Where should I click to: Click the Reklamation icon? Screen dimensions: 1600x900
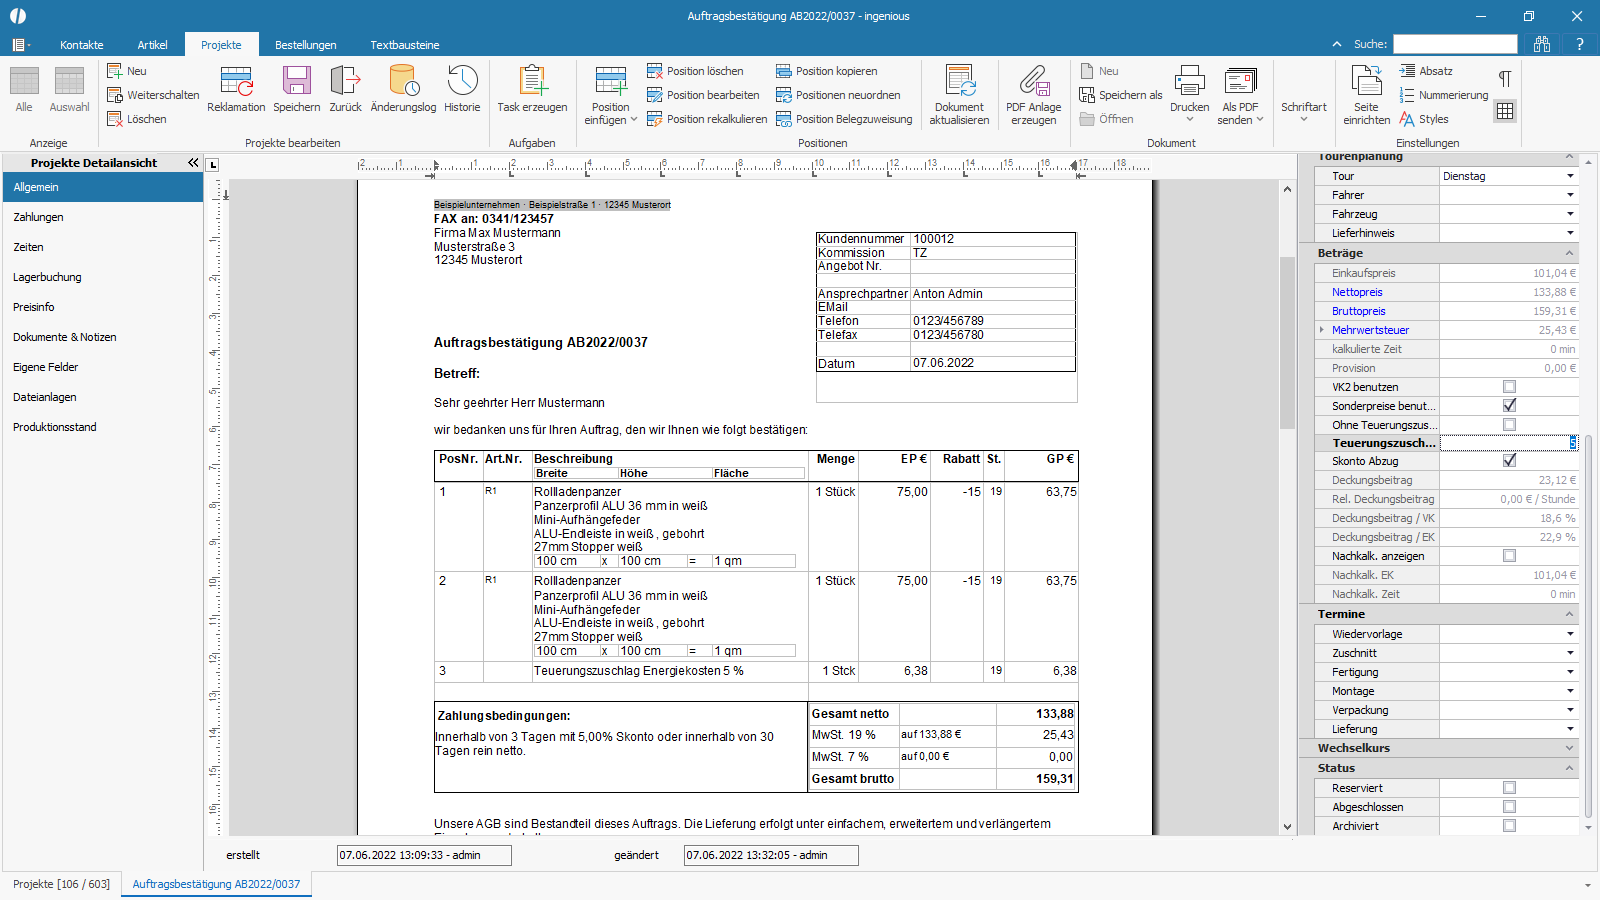tap(236, 81)
